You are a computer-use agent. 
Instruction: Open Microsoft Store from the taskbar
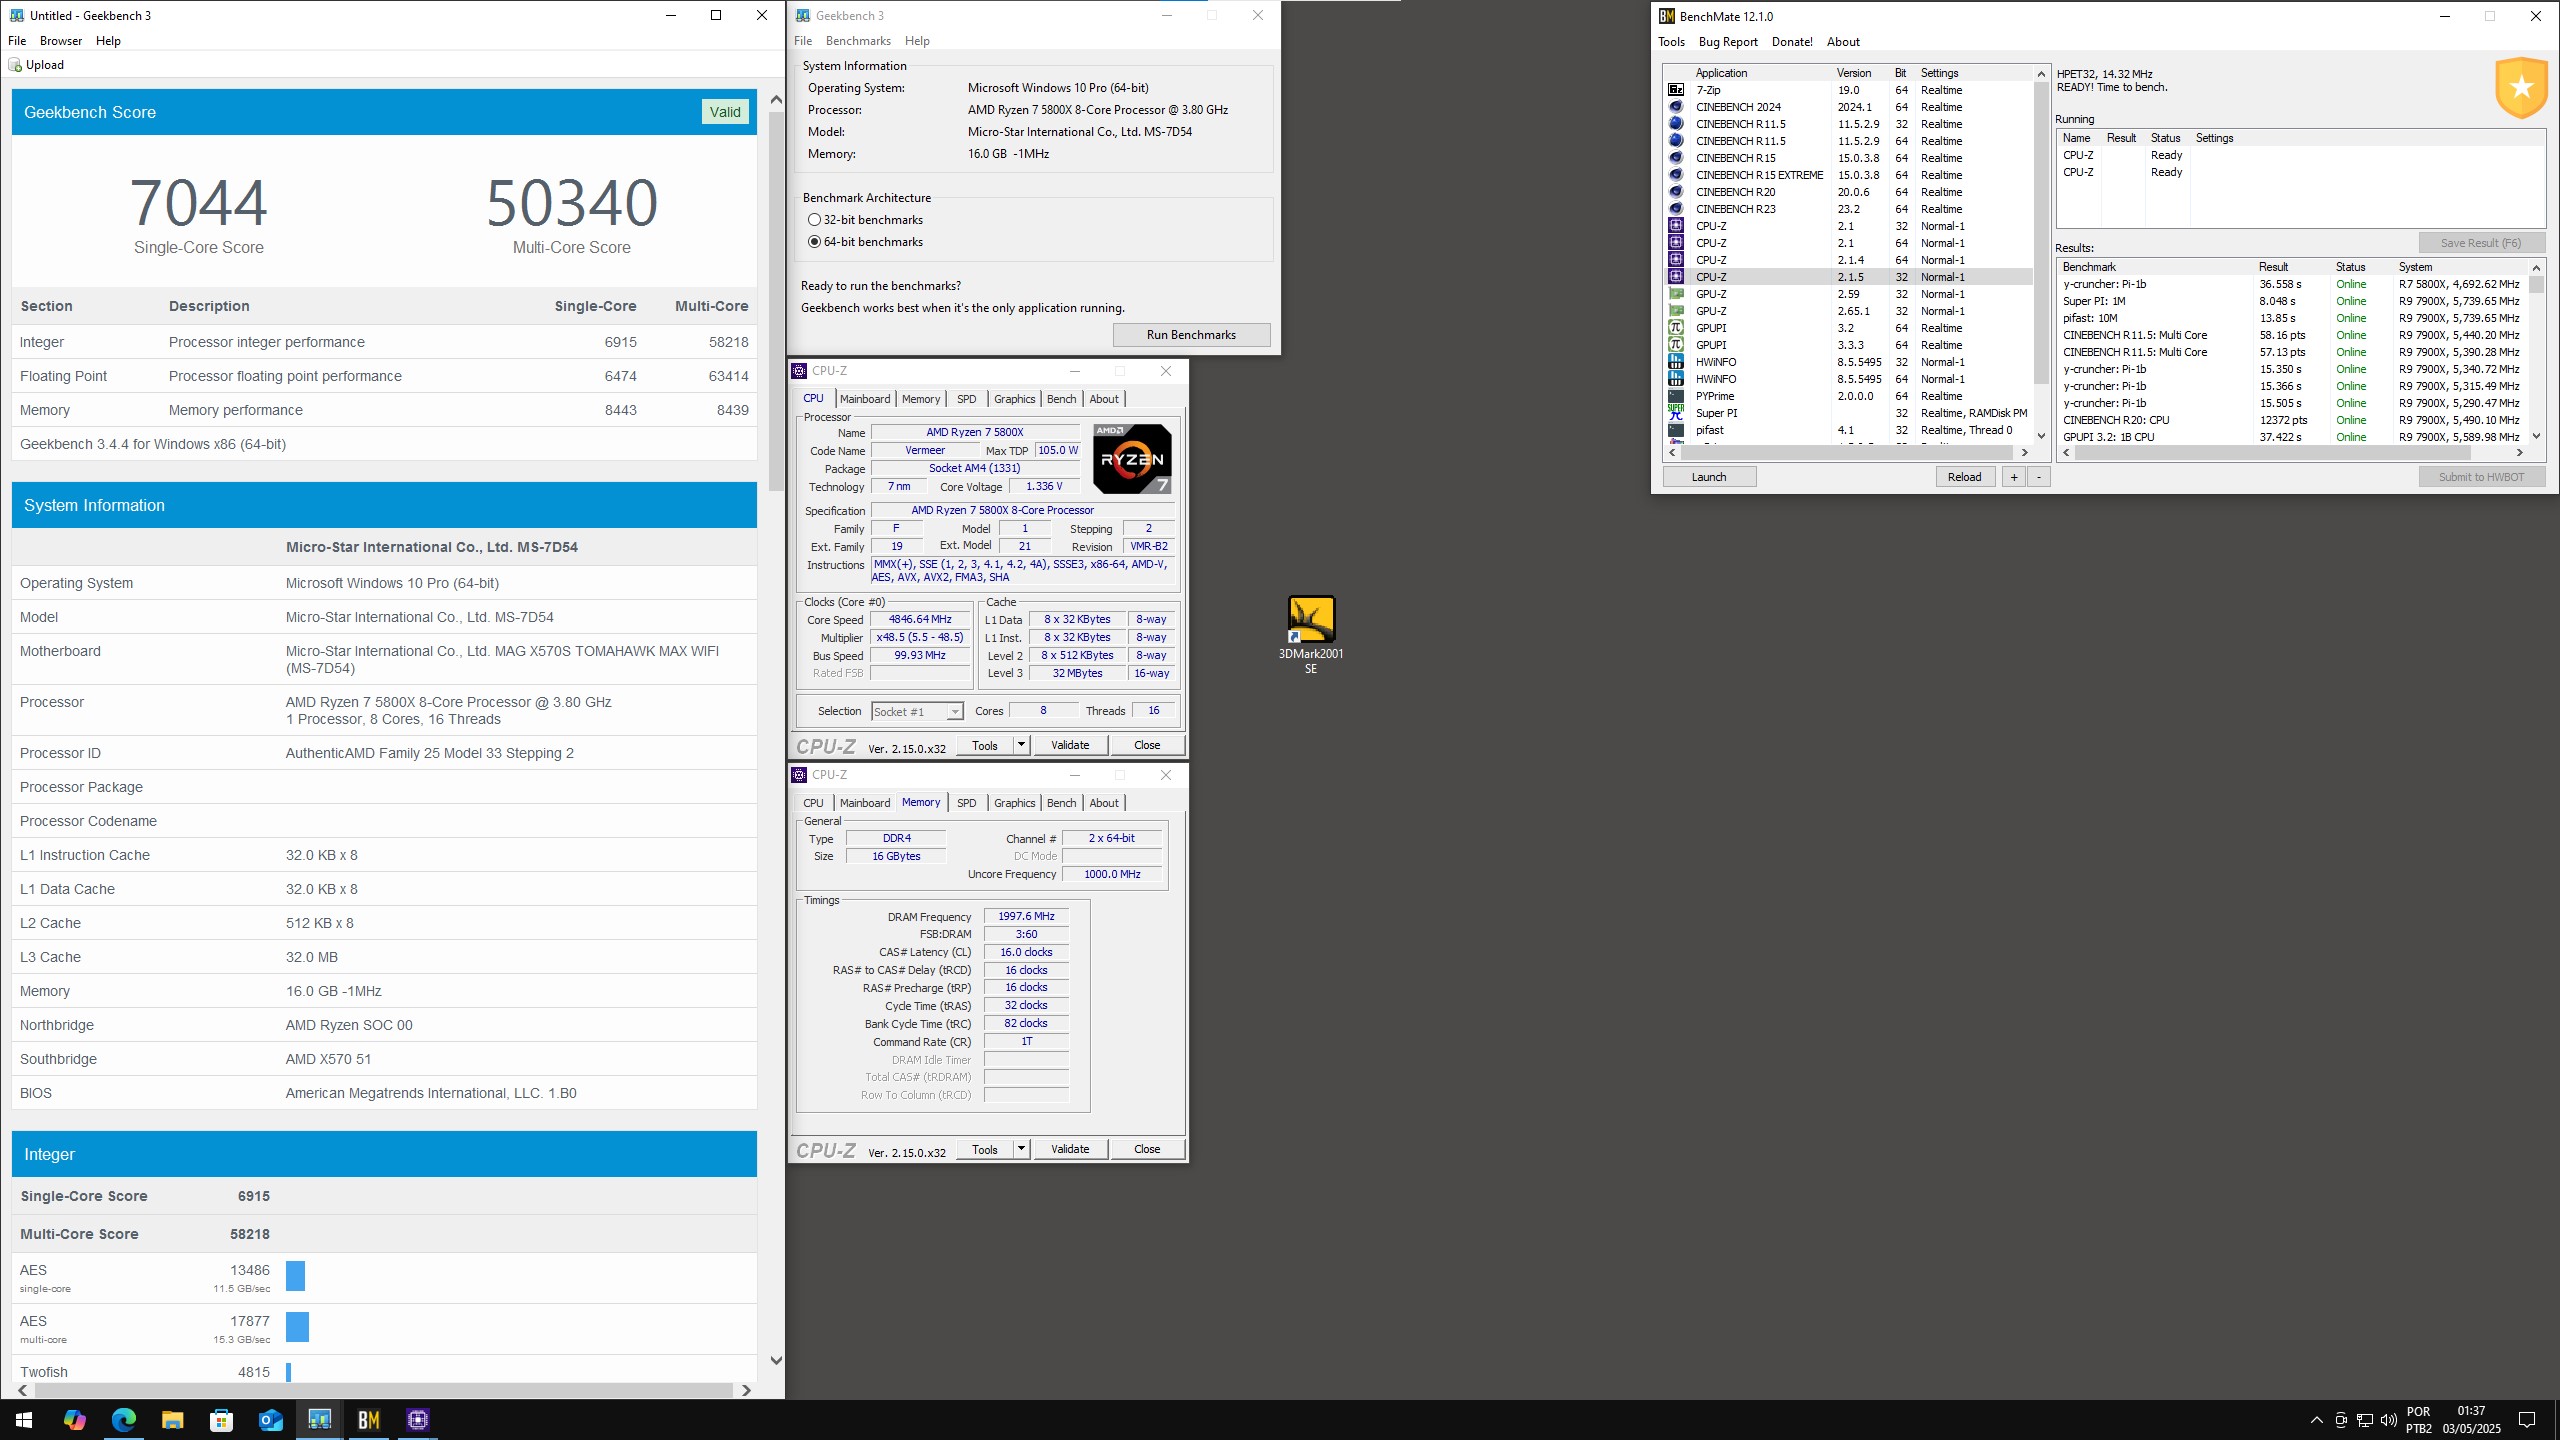pyautogui.click(x=221, y=1420)
